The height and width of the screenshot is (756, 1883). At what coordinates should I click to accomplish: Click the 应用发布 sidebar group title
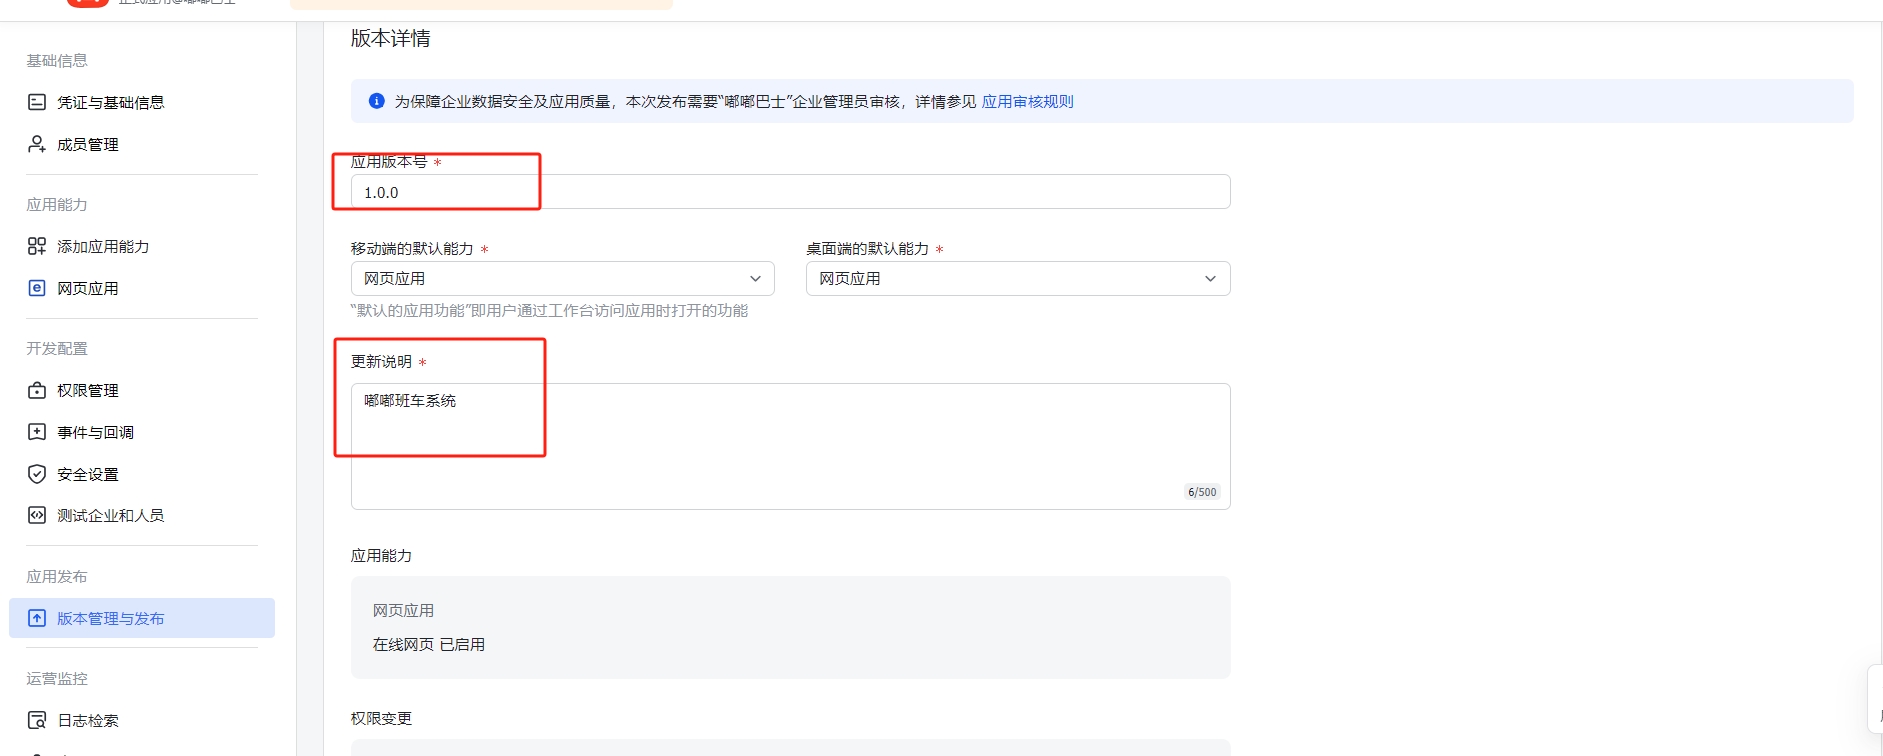click(57, 576)
